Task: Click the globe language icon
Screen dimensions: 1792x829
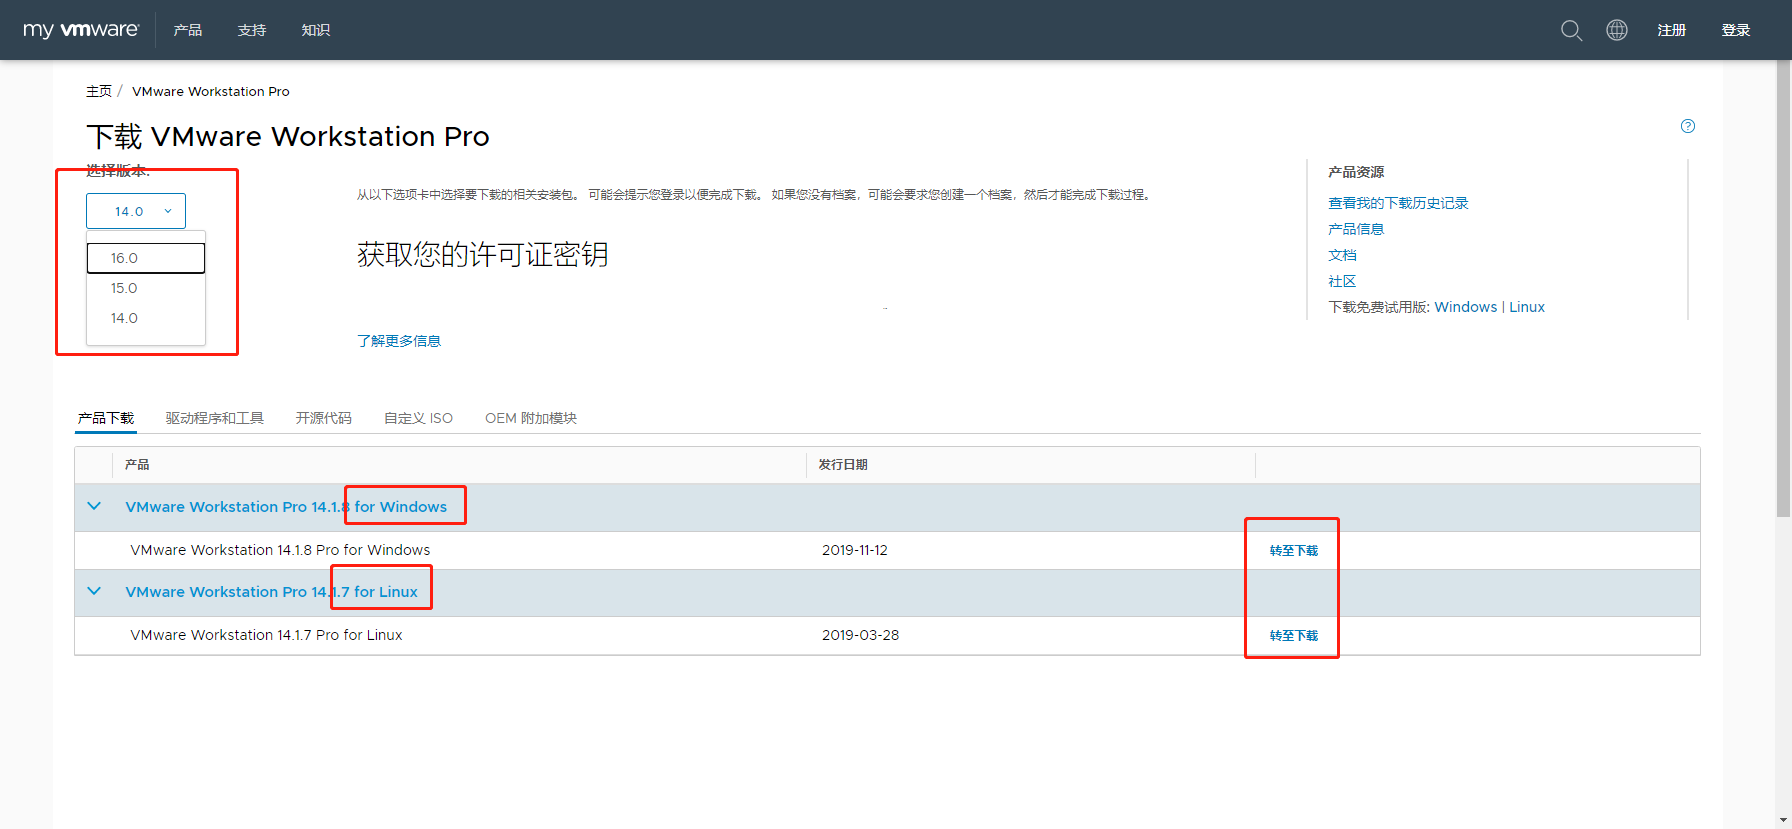Action: (x=1617, y=30)
